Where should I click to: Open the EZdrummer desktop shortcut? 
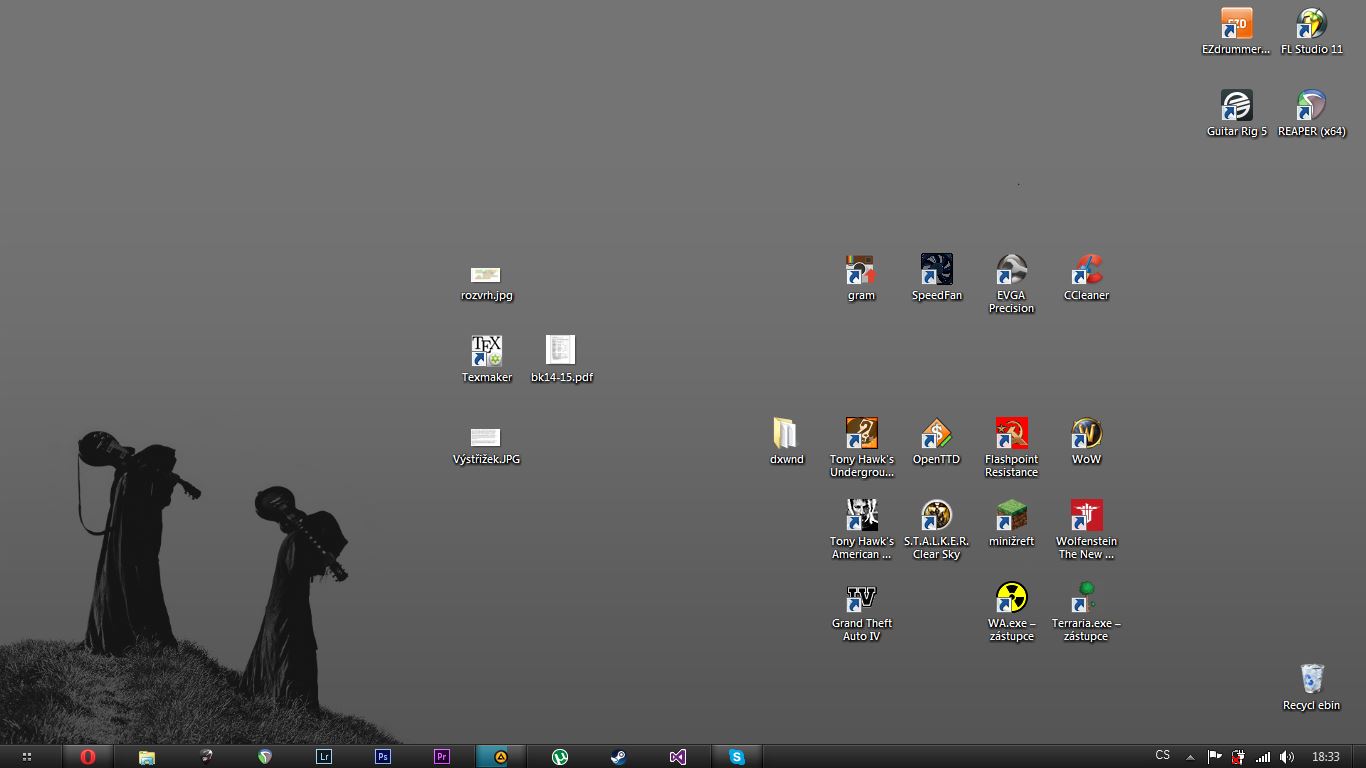(x=1236, y=31)
